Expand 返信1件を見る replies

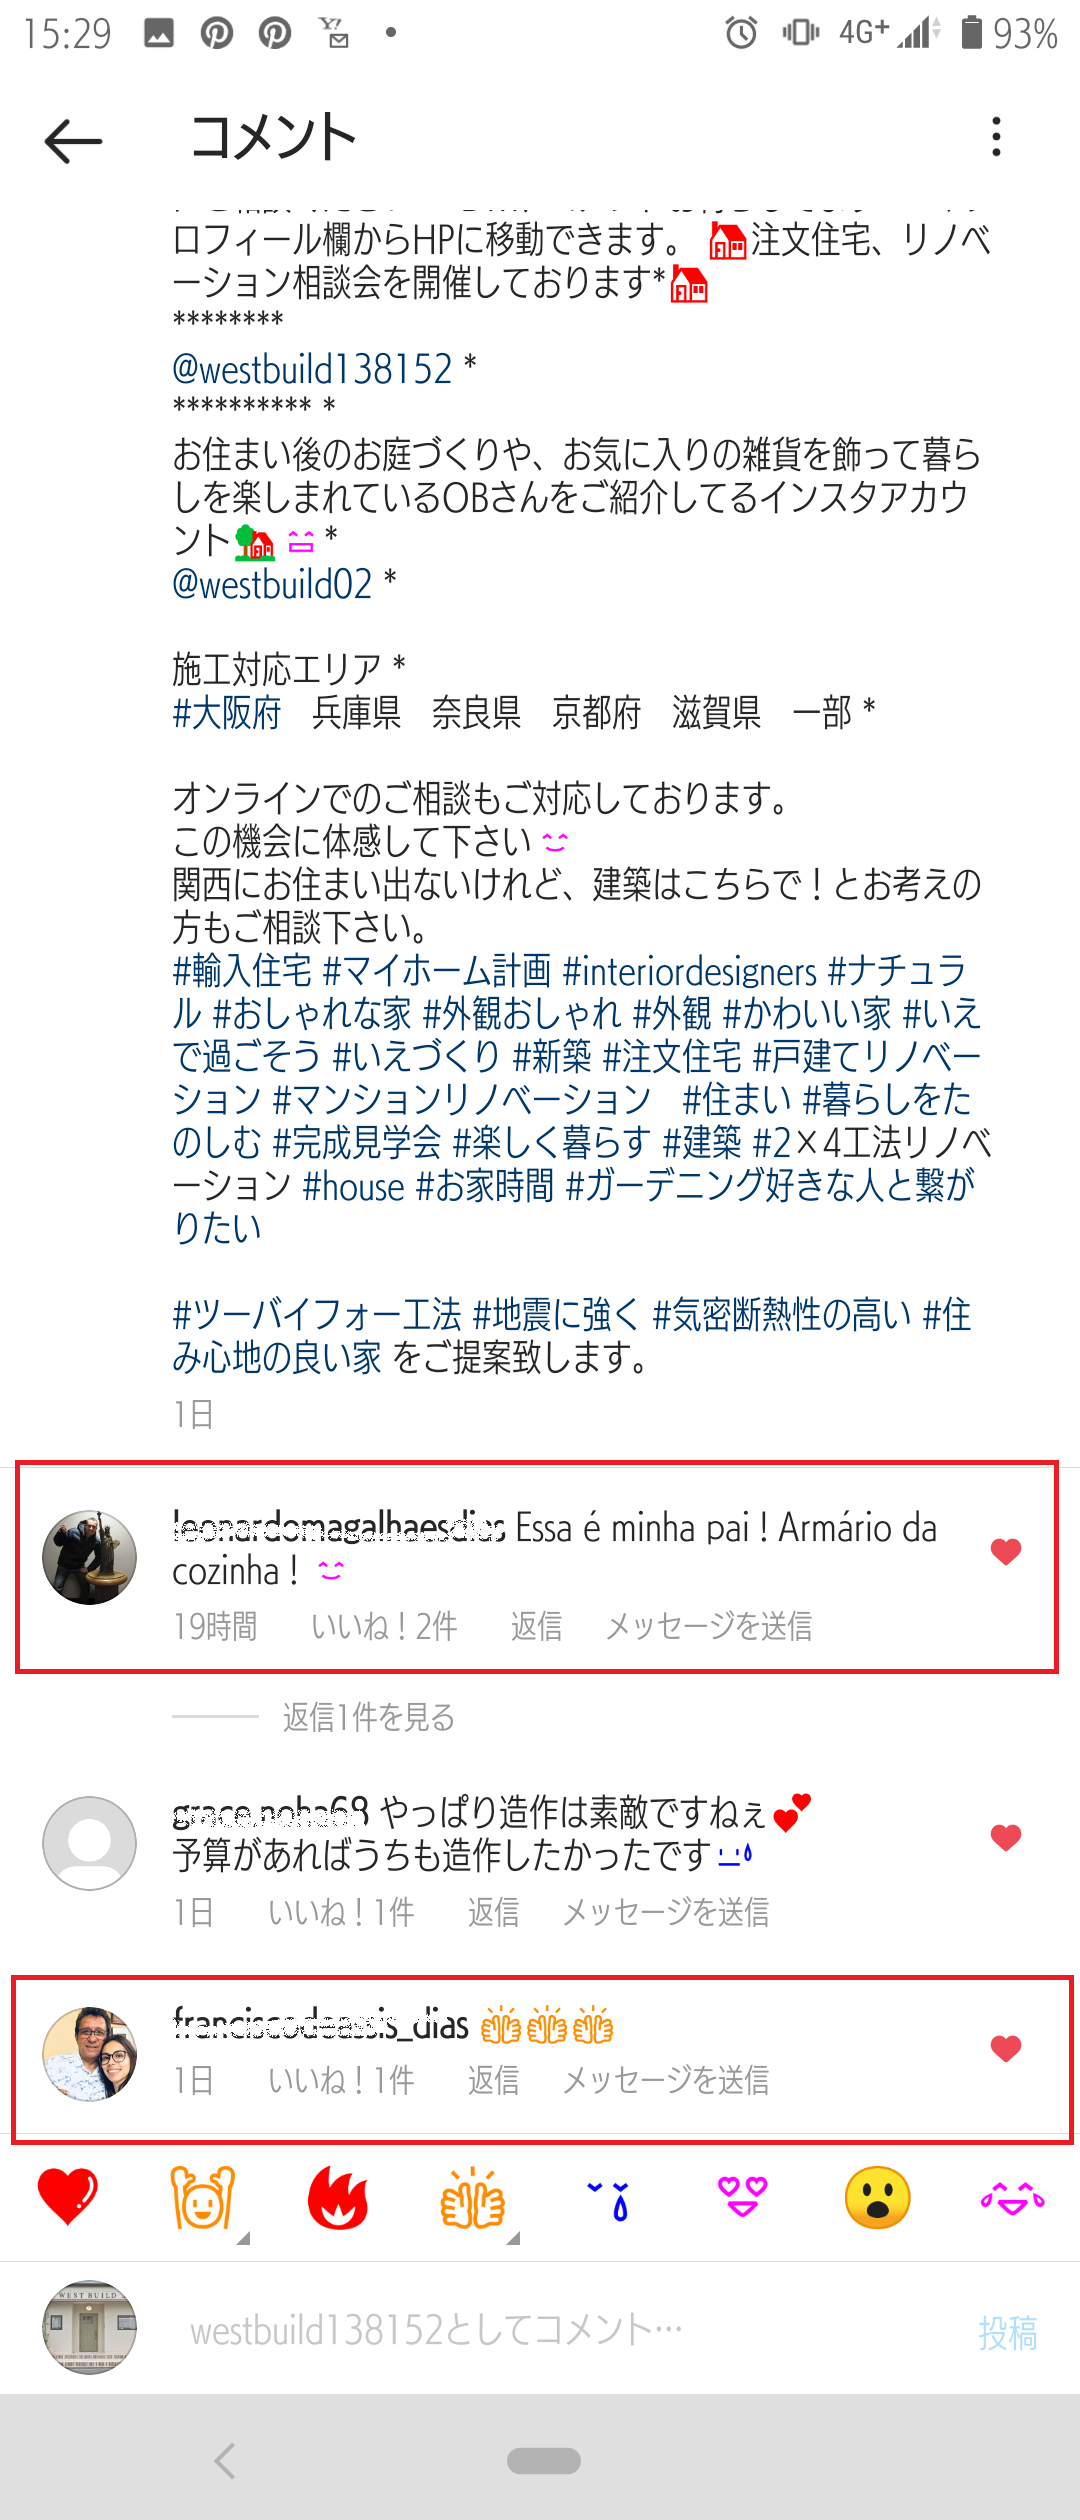(368, 1717)
